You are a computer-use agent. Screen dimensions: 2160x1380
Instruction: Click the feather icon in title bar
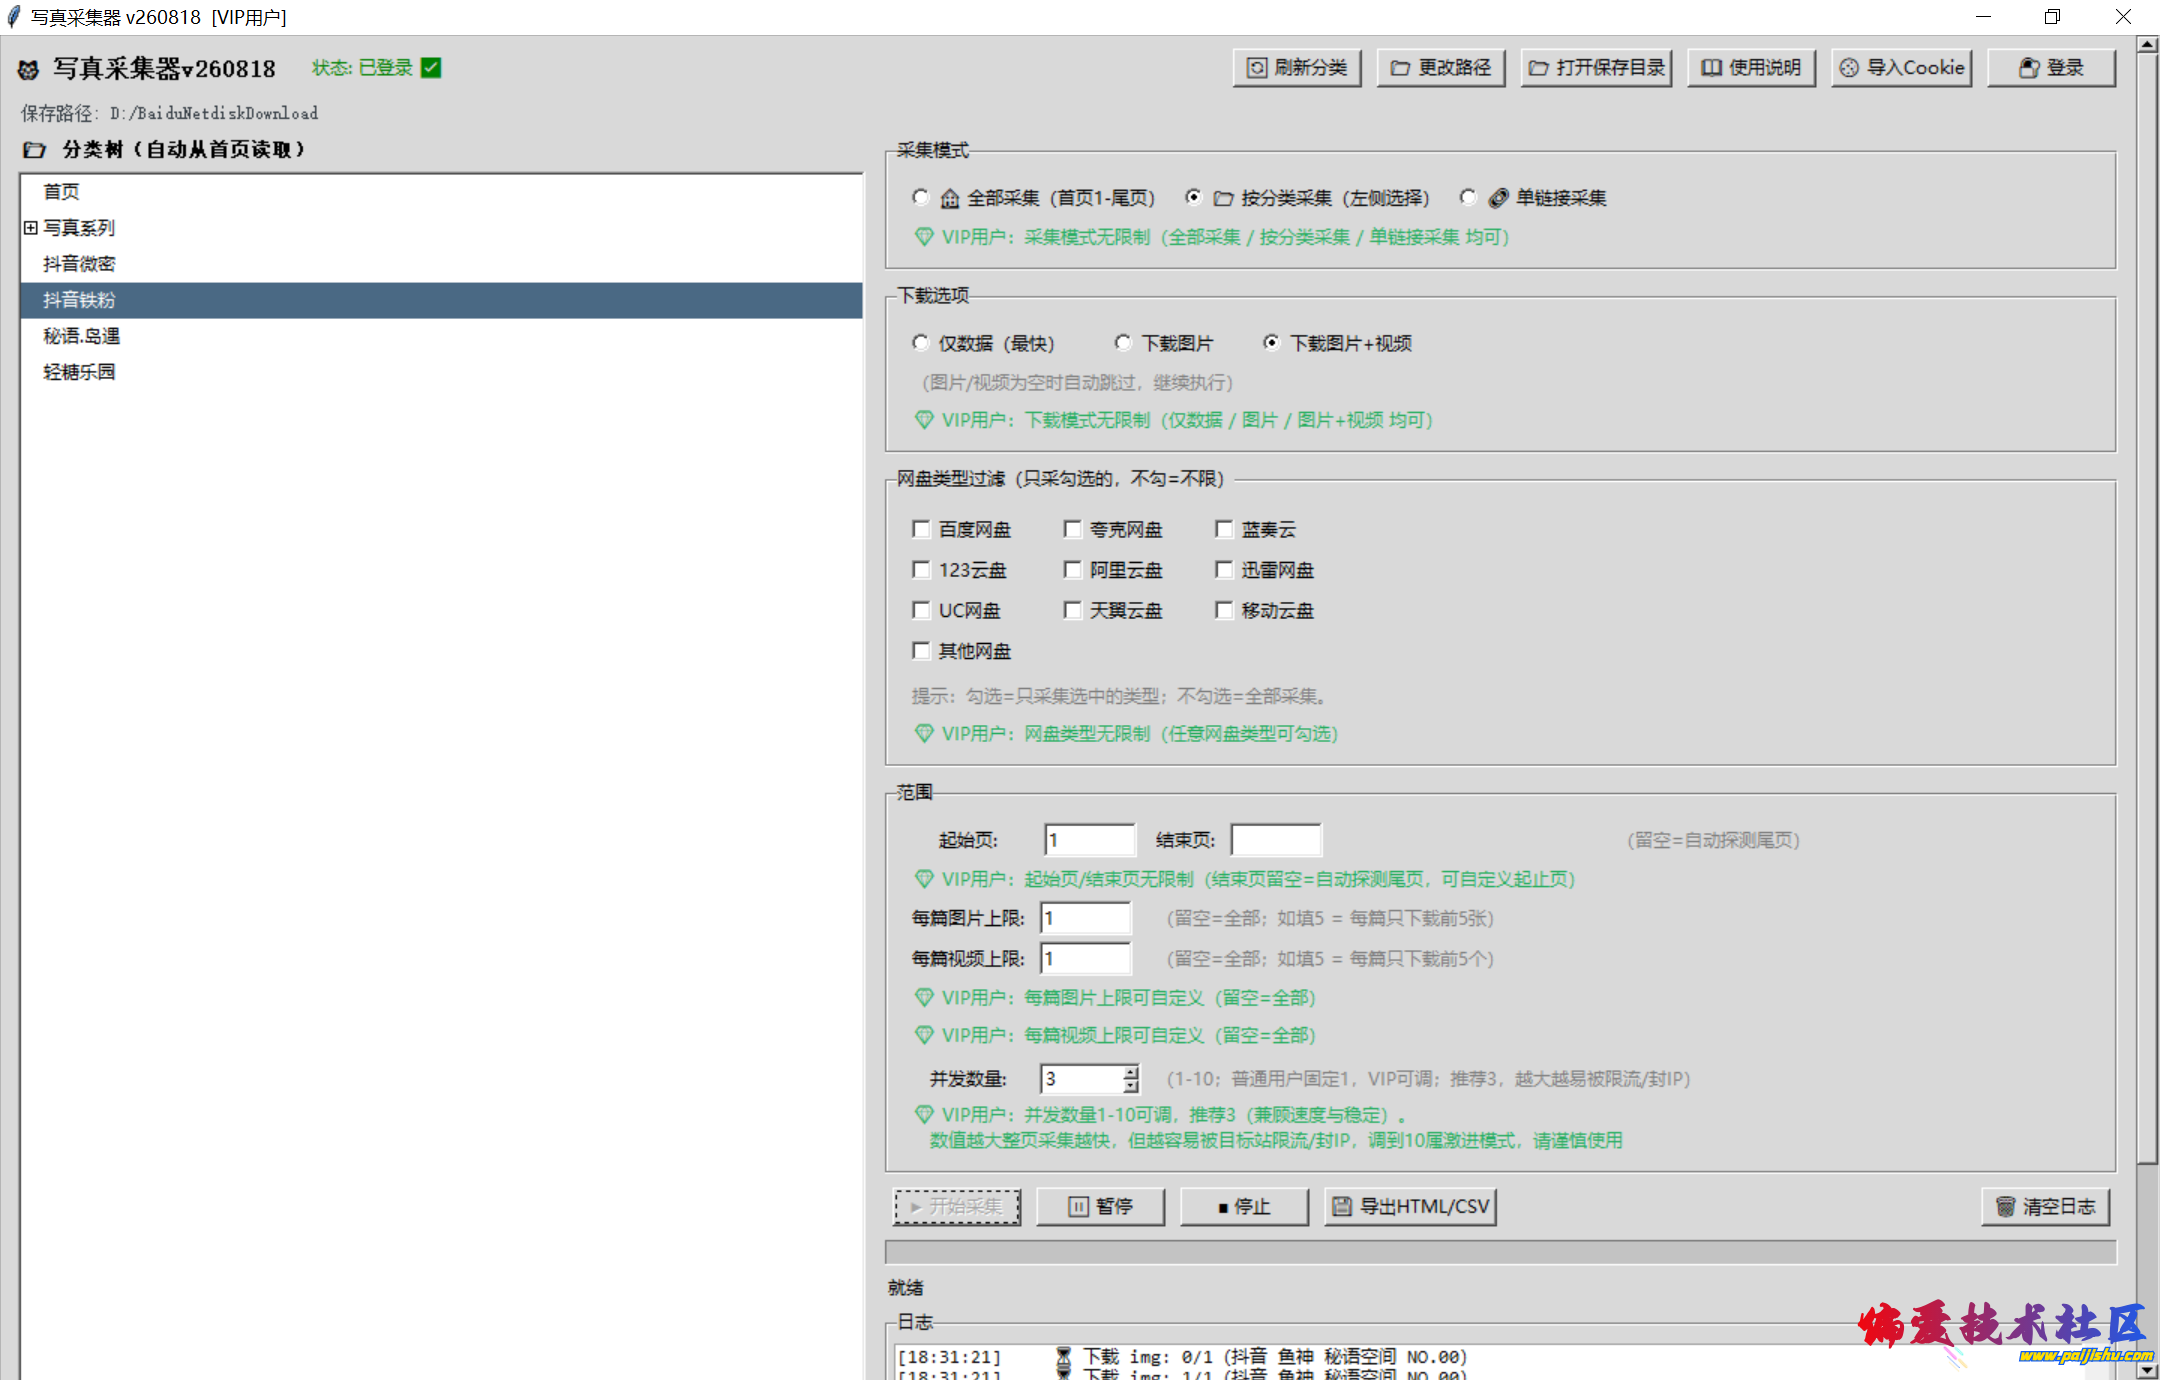point(14,17)
